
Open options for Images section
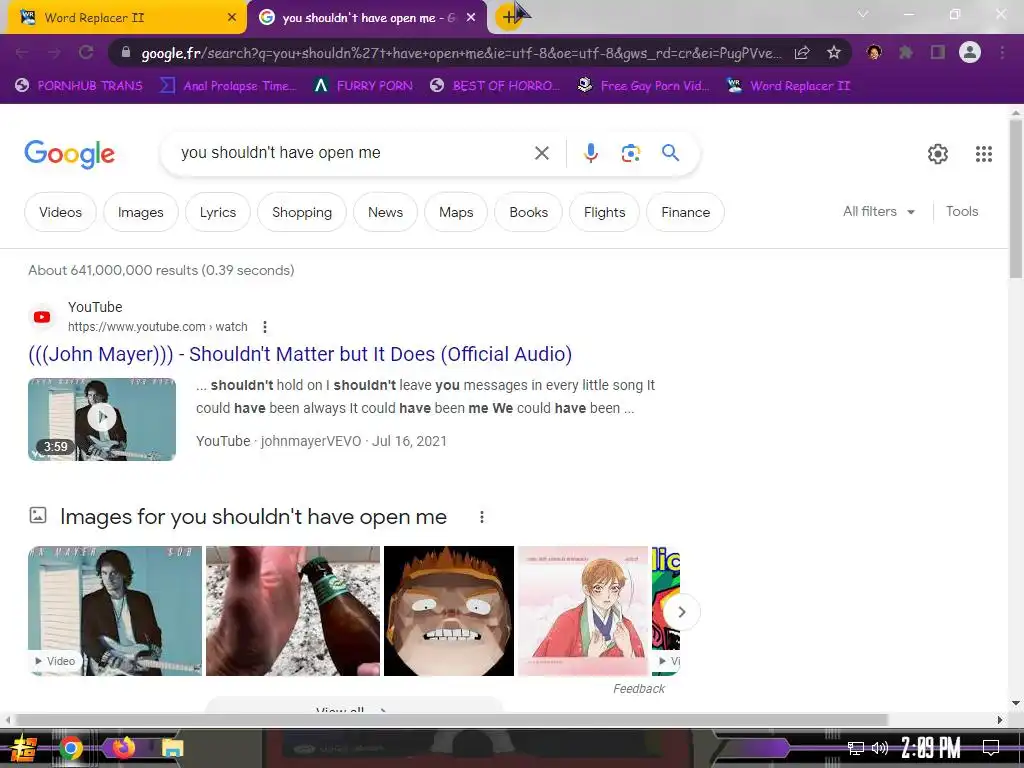(482, 517)
